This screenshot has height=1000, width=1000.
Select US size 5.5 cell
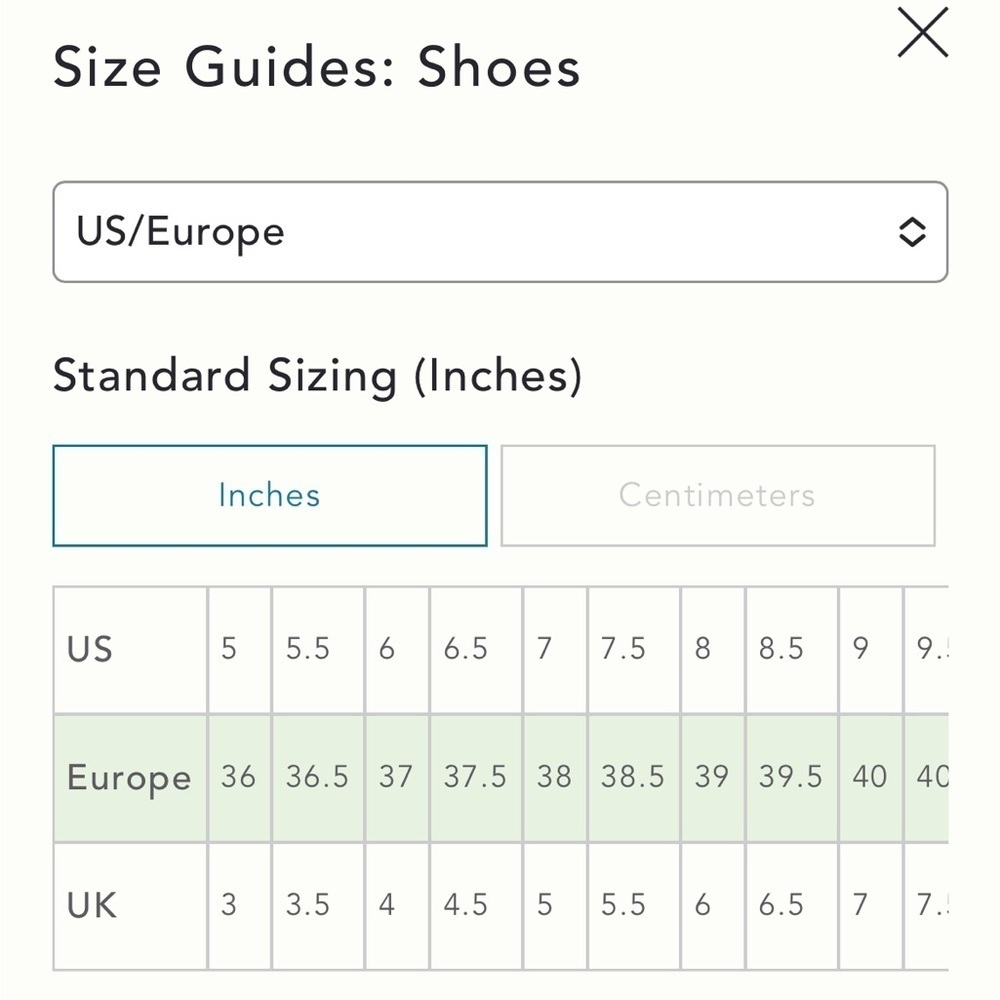click(x=318, y=649)
